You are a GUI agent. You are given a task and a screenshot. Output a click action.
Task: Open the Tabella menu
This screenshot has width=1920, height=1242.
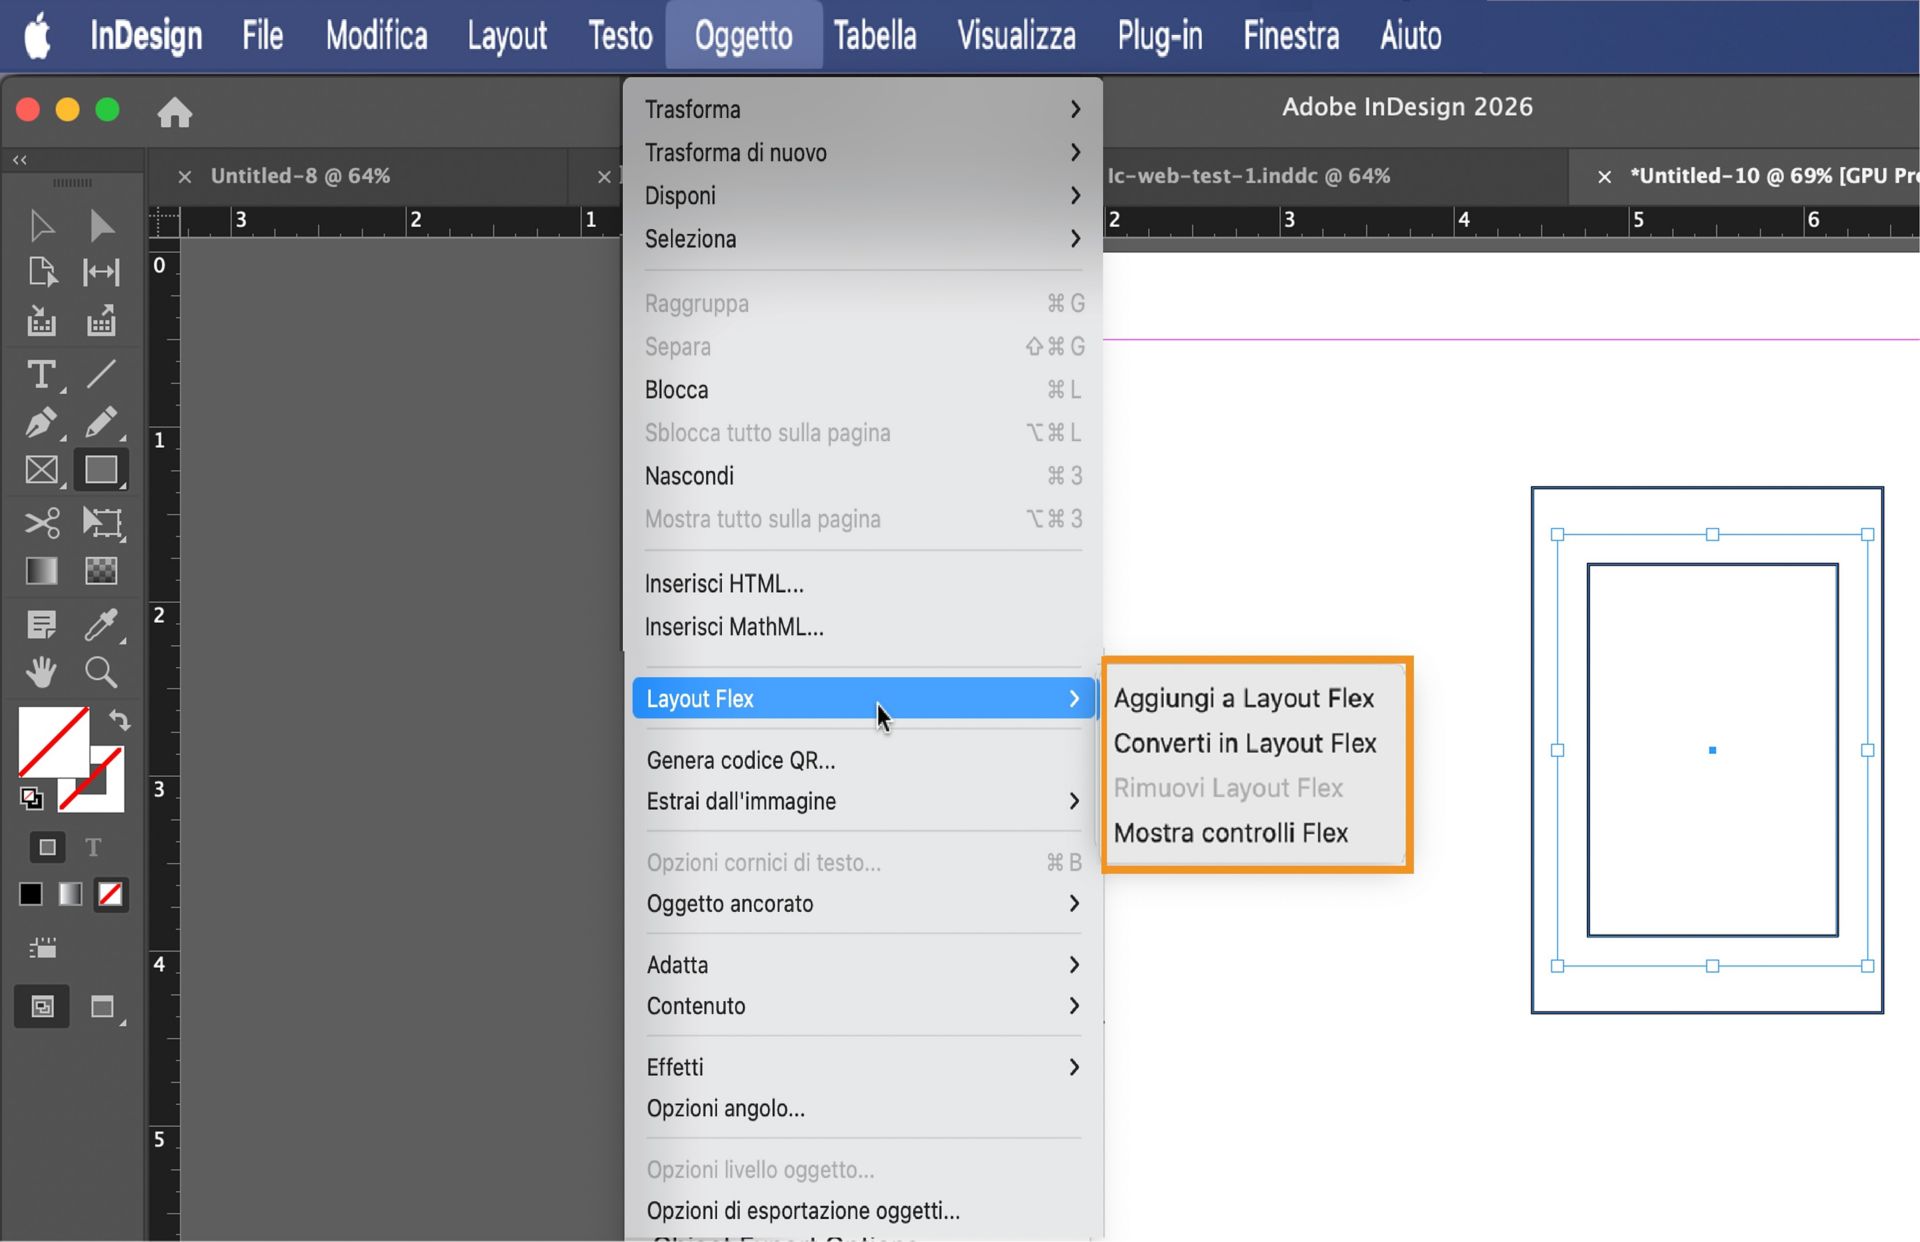tap(874, 35)
